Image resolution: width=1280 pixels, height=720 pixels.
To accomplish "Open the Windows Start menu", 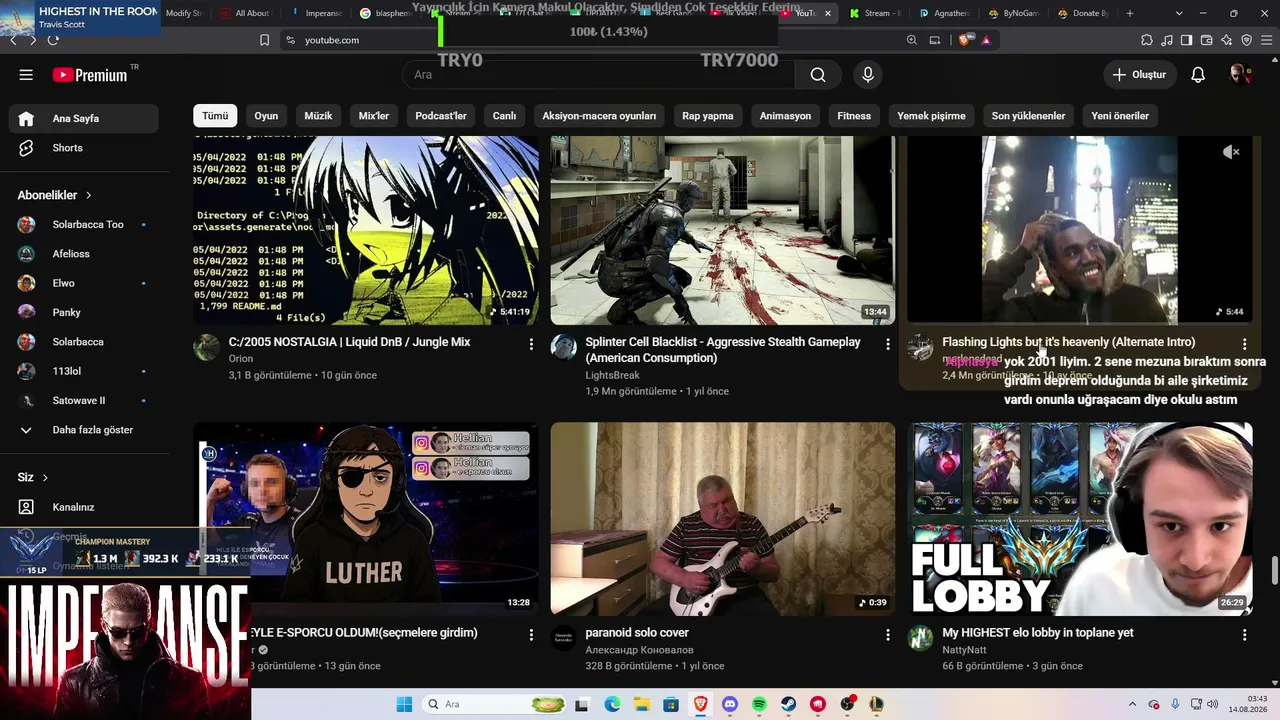I will pyautogui.click(x=404, y=704).
